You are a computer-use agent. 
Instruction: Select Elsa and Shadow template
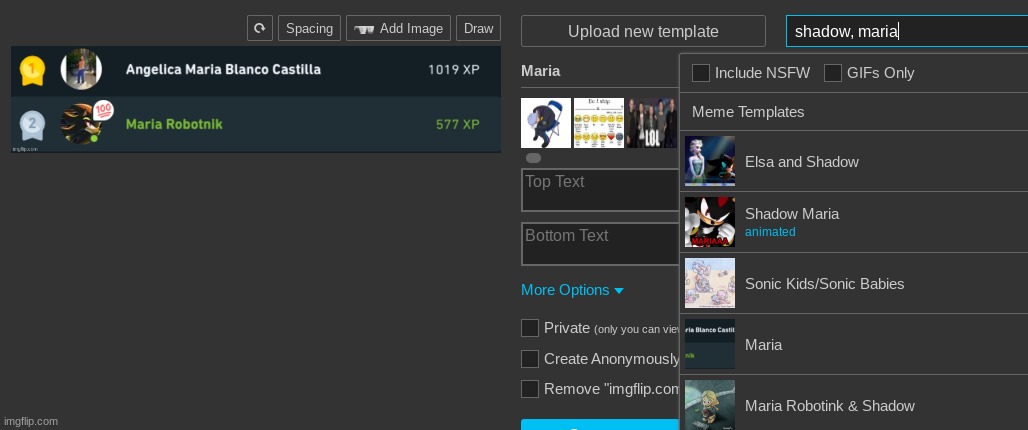click(x=854, y=161)
